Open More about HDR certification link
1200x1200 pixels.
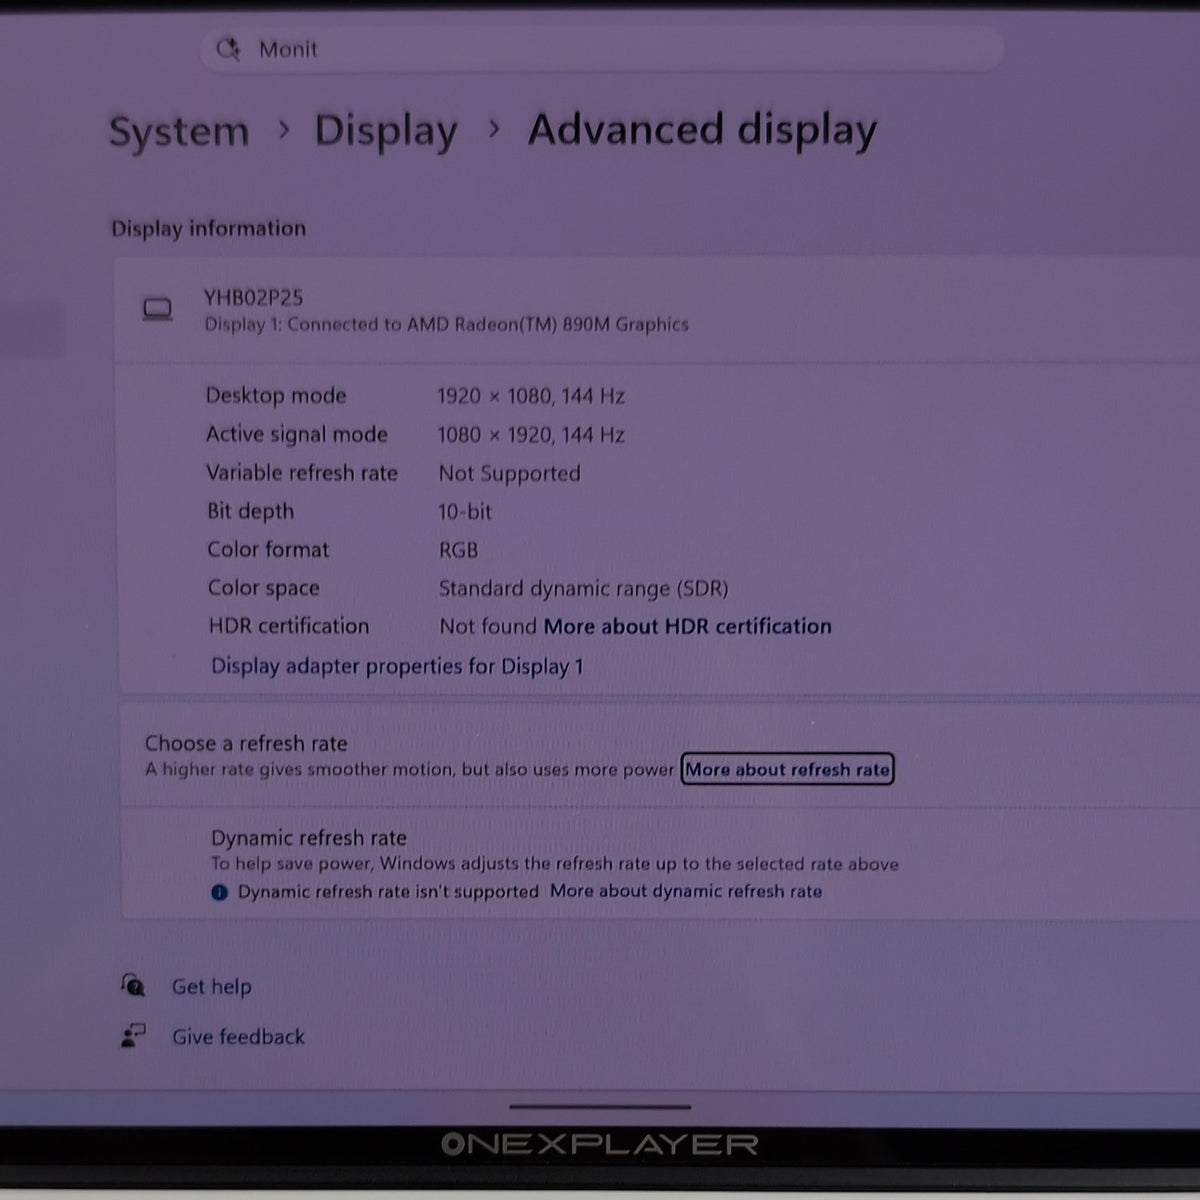click(687, 627)
